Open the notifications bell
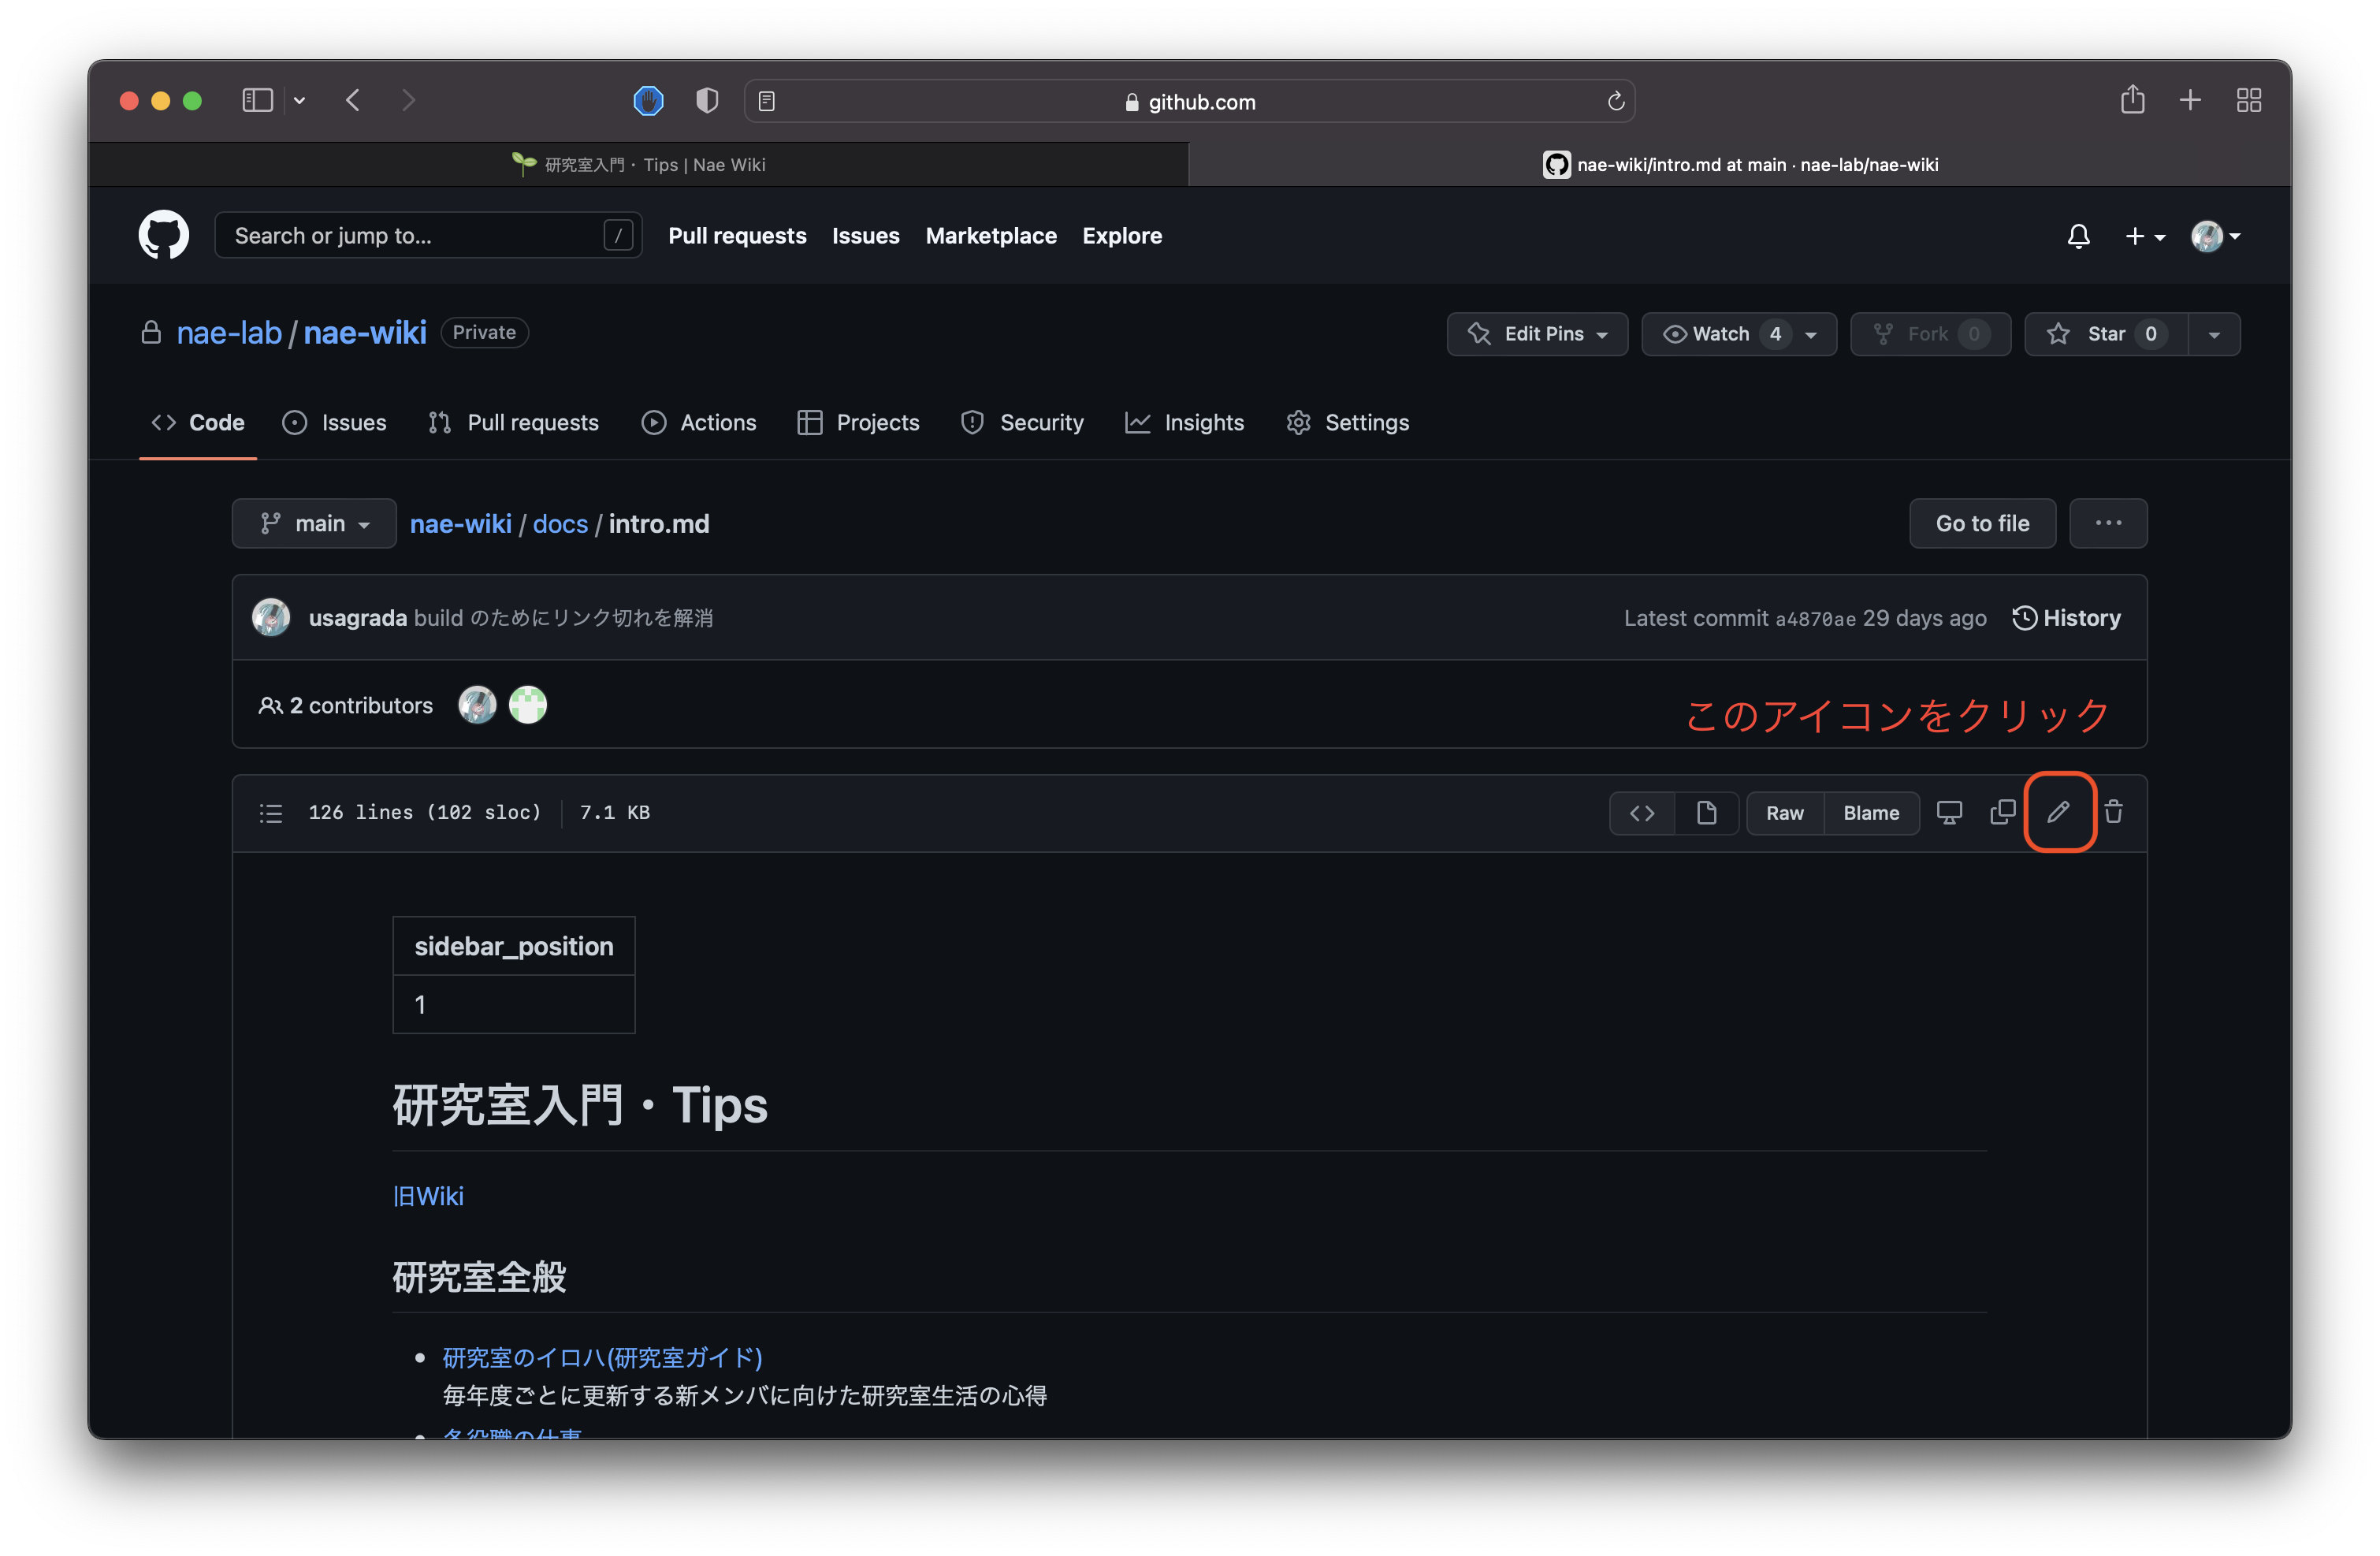 tap(2079, 236)
